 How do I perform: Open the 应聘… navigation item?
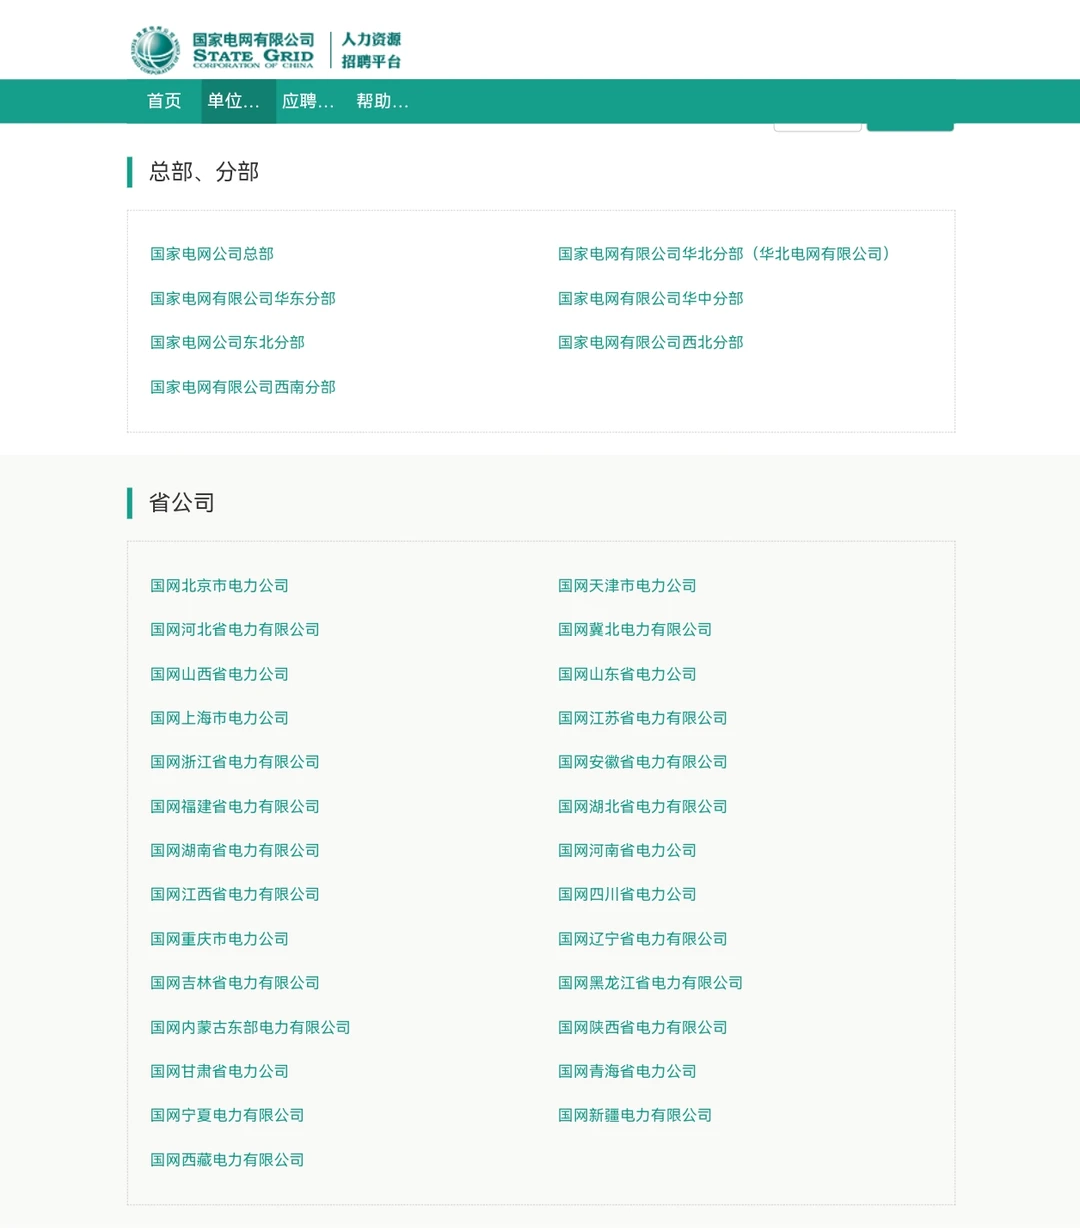(308, 101)
